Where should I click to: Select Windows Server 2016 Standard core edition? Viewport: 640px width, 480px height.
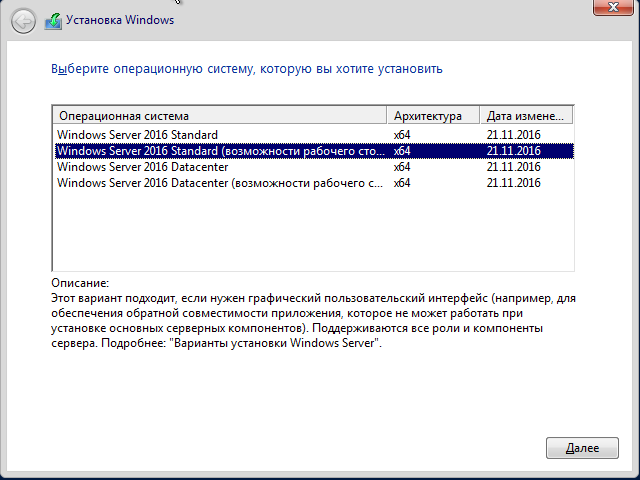138,135
